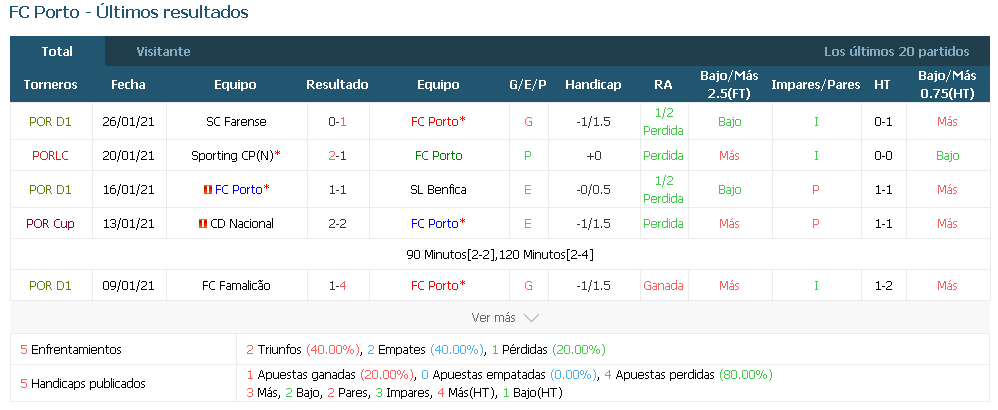Click Los últimos 20 partidos label
Screen dimensions: 998x410
[x=896, y=52]
